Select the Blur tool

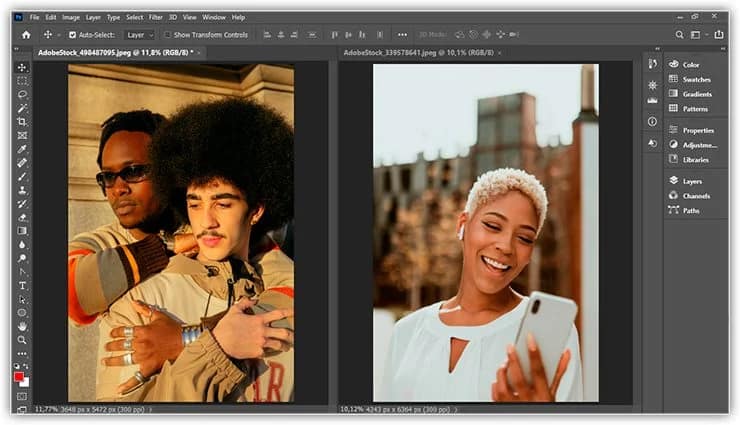click(22, 244)
